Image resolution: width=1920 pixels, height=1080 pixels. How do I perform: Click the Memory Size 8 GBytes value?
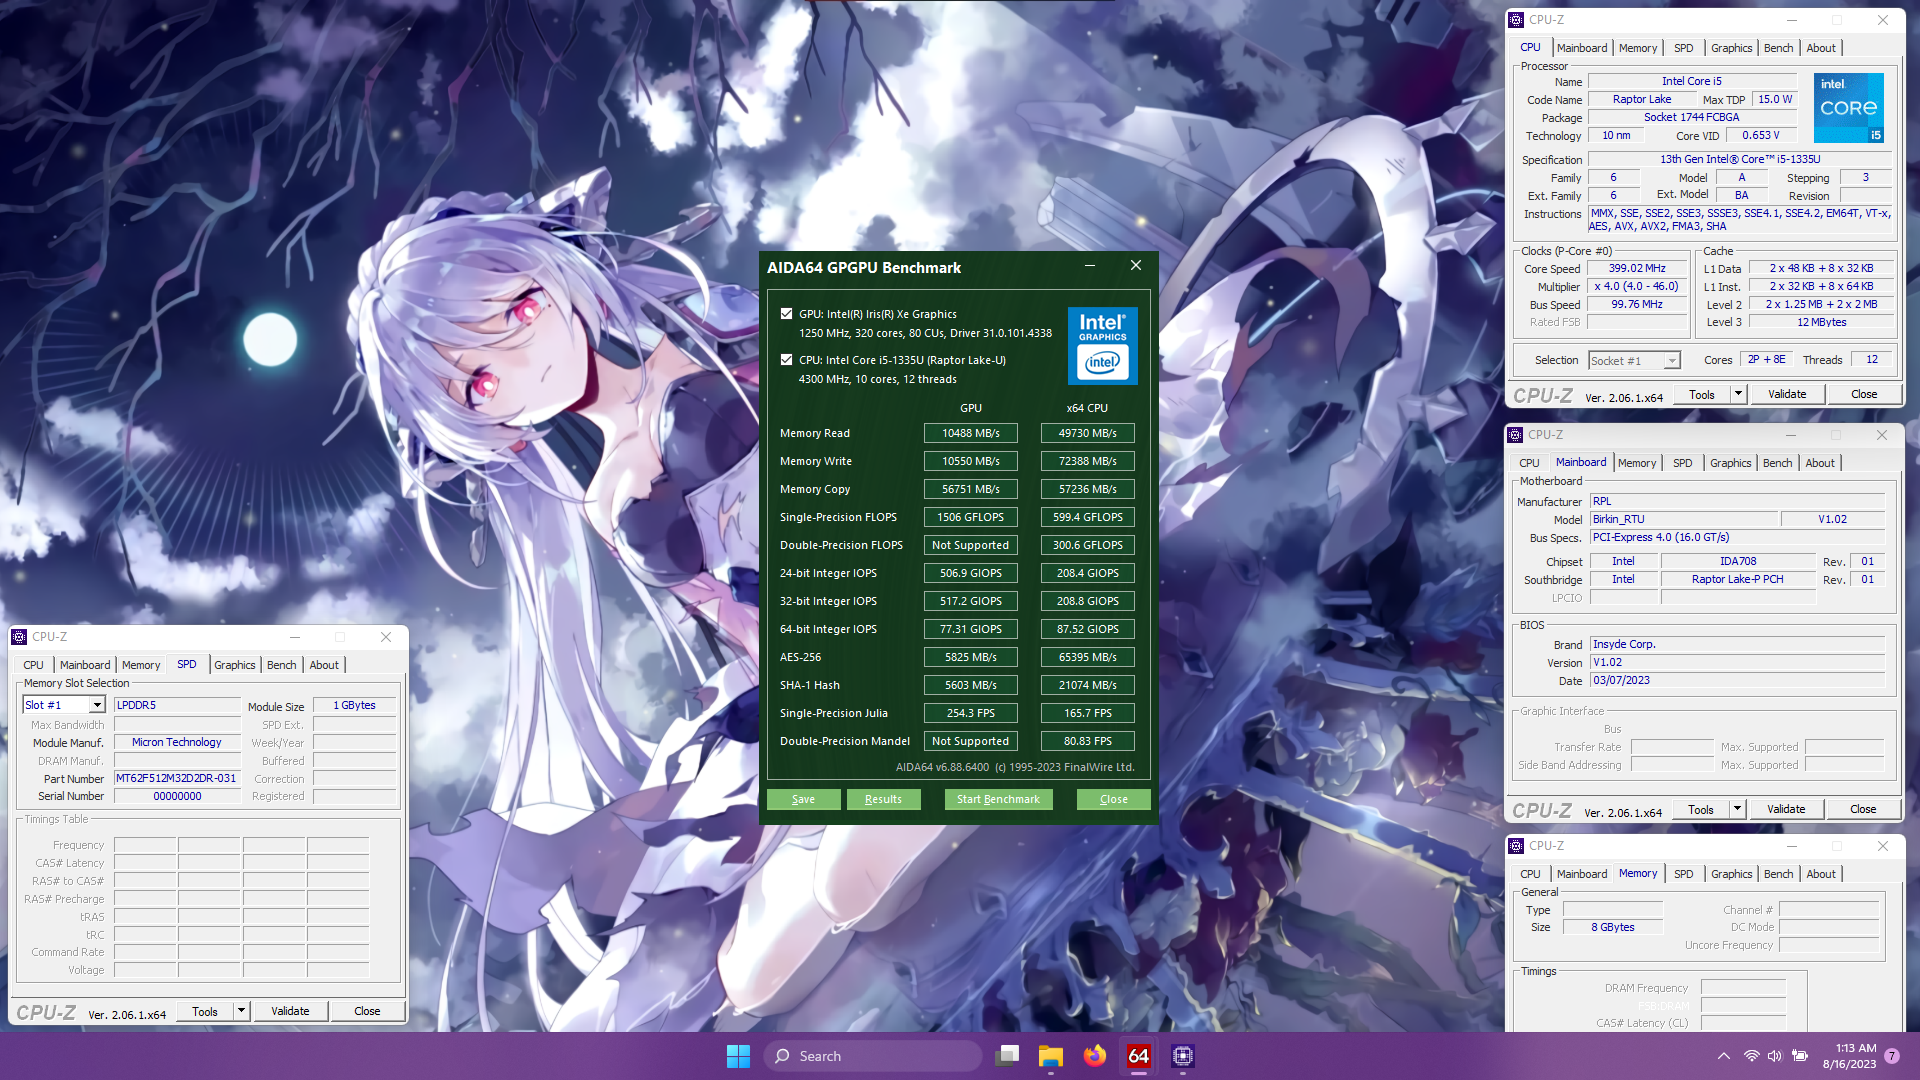(1612, 927)
